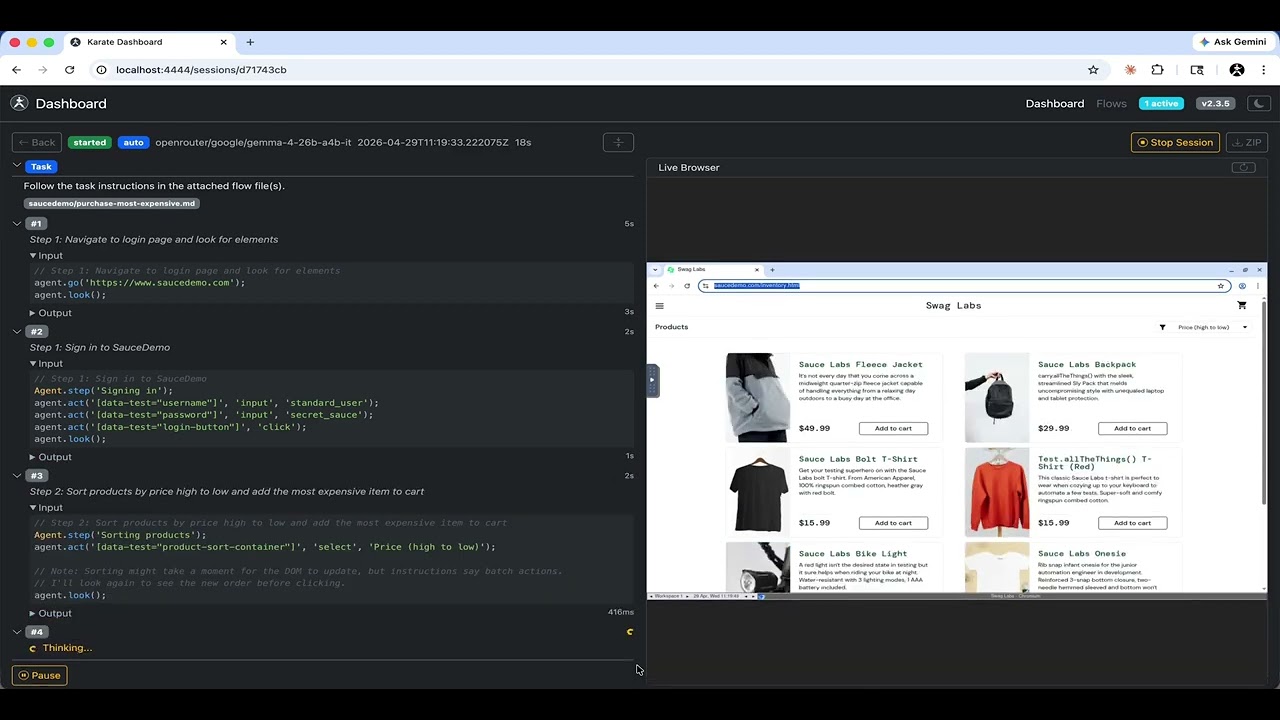
Task: Collapse step #3 chevron
Action: (x=17, y=475)
